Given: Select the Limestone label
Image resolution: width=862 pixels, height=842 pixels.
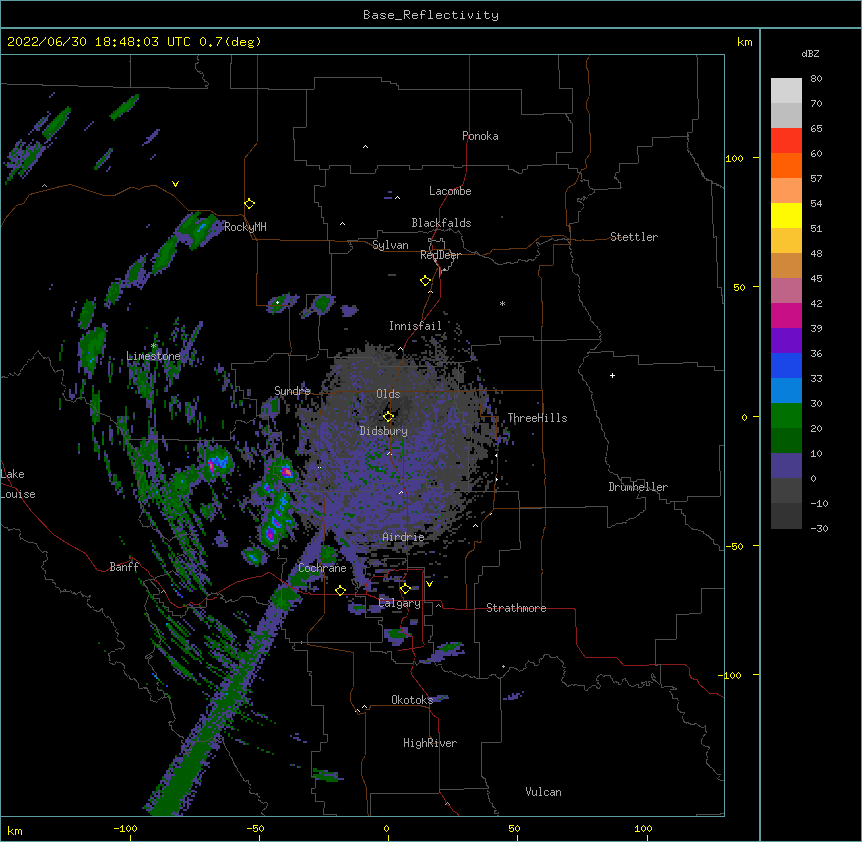Looking at the screenshot, I should click(x=153, y=356).
